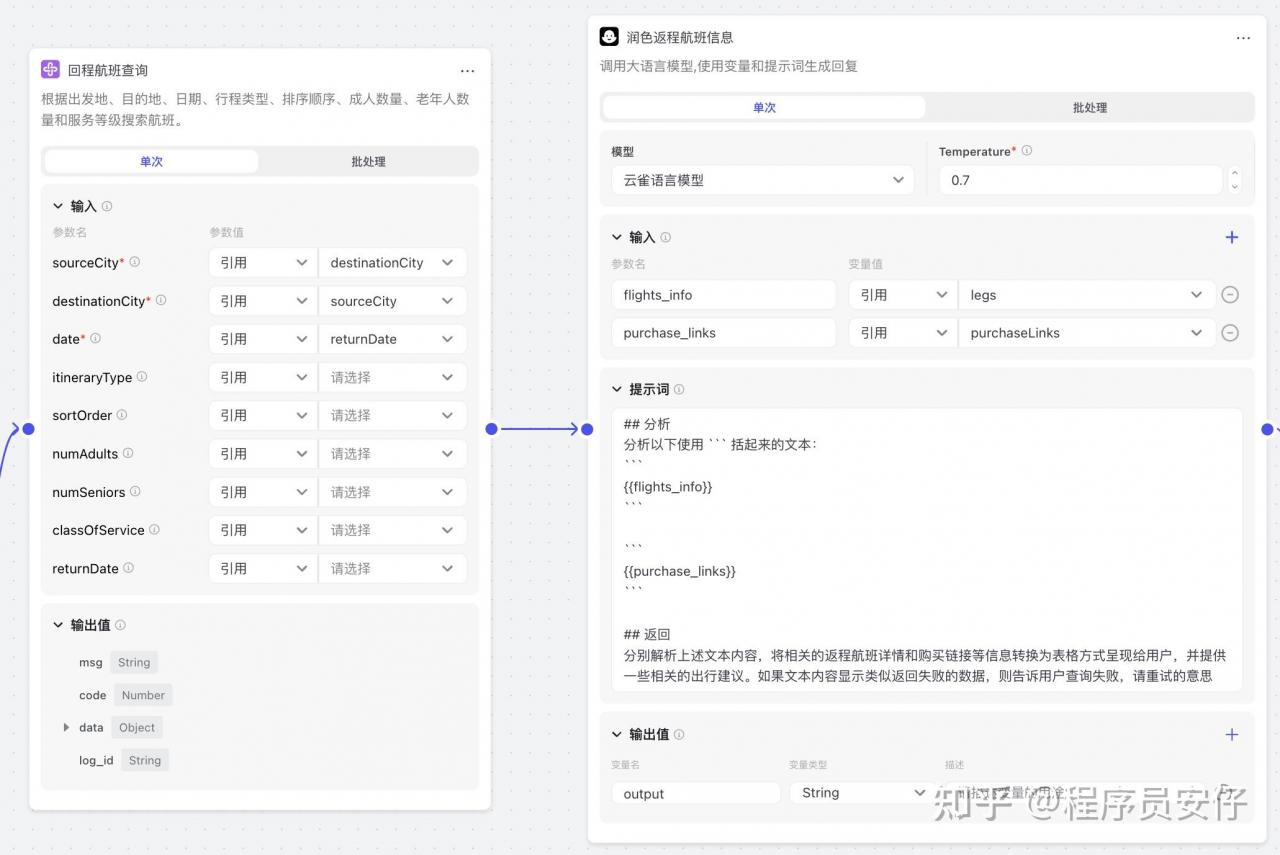Click info icon beside 输入 in LLM node
Screen dimensions: 1280x855
pyautogui.click(x=666, y=237)
